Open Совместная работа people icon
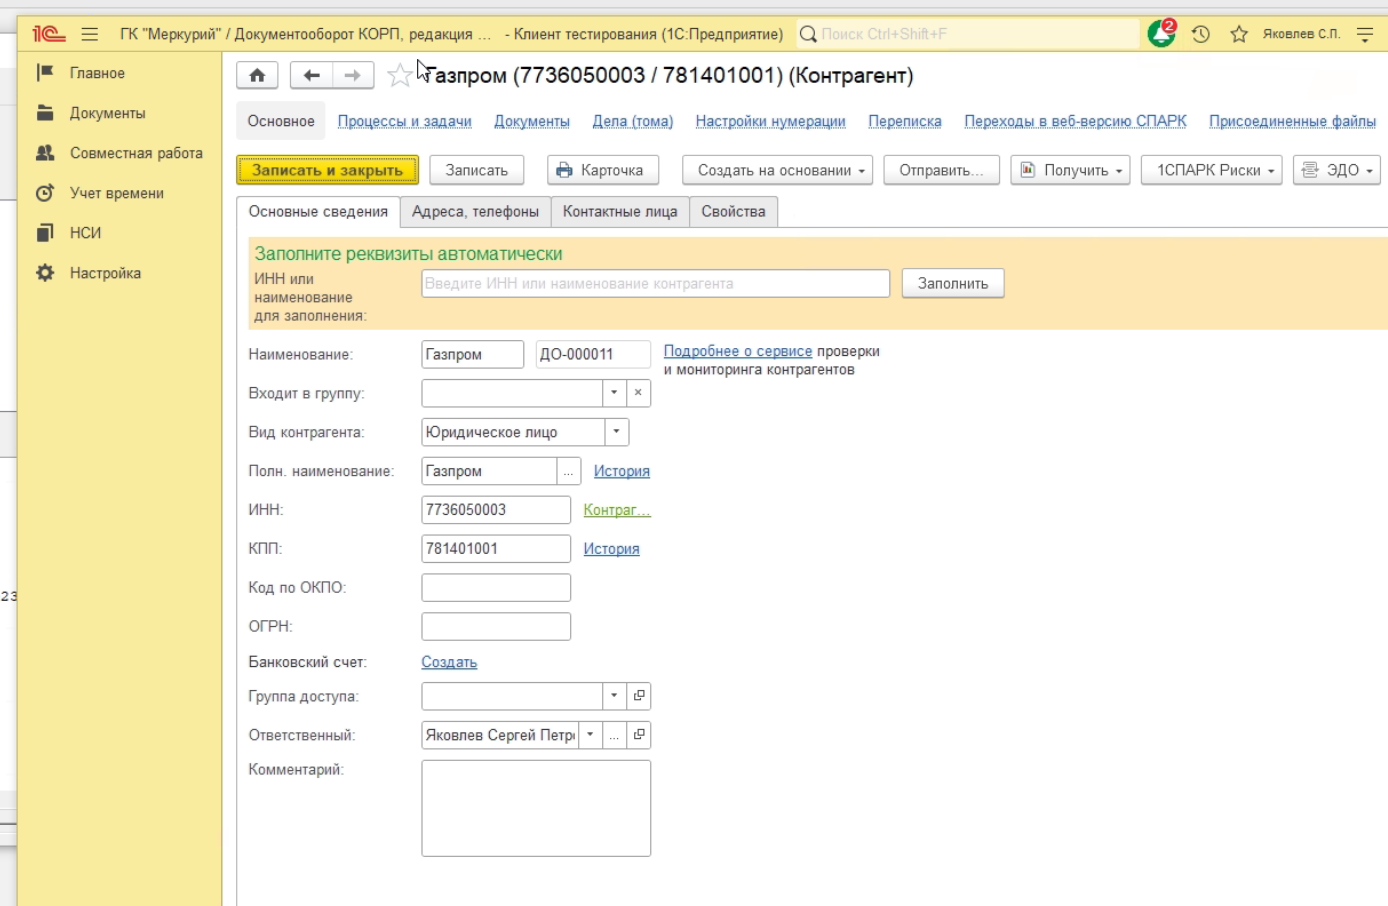The height and width of the screenshot is (906, 1388). (x=45, y=153)
